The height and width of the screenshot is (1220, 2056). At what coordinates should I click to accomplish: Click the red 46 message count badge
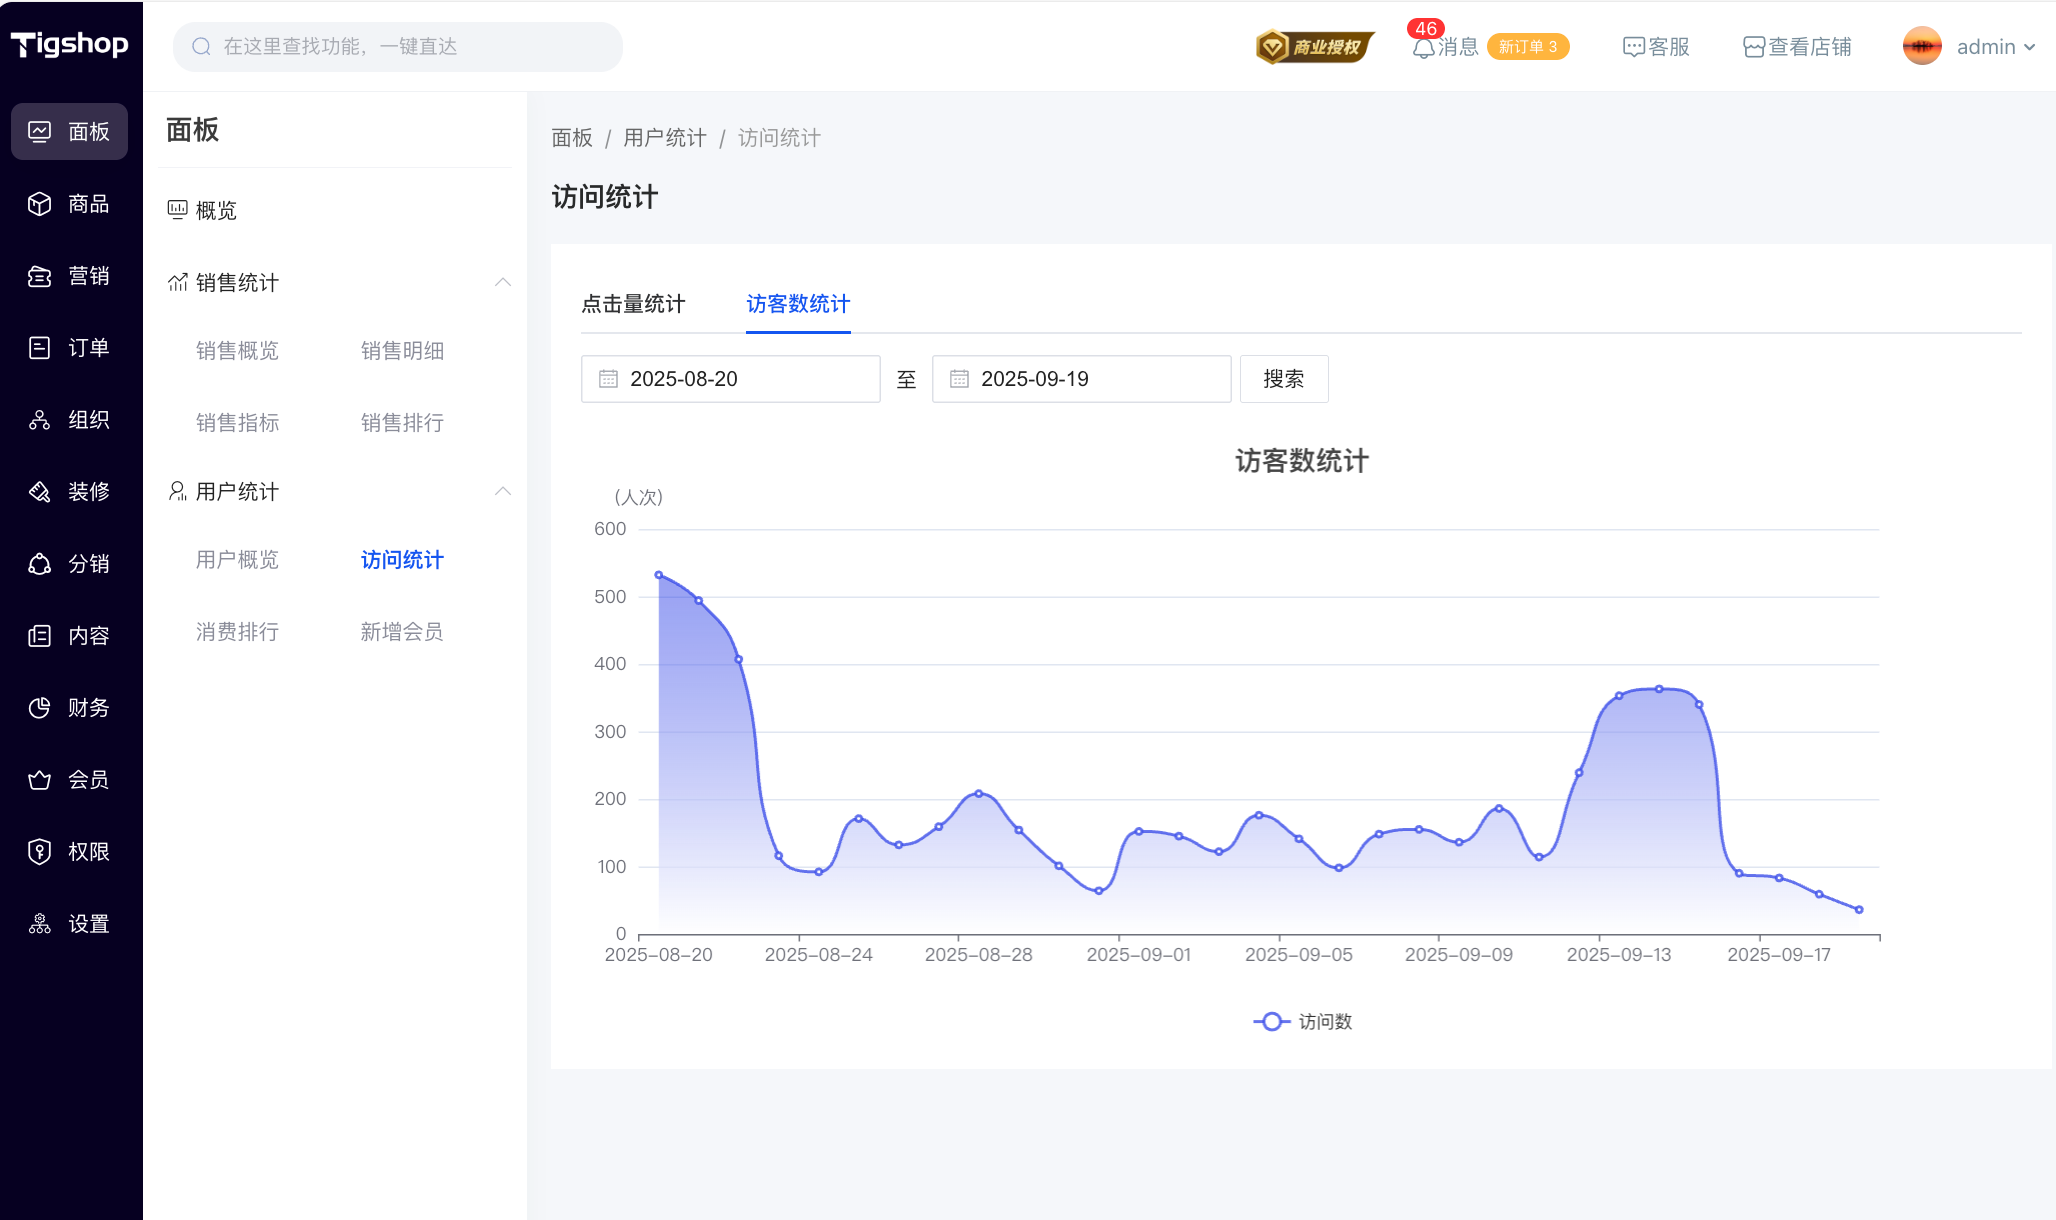pos(1426,29)
